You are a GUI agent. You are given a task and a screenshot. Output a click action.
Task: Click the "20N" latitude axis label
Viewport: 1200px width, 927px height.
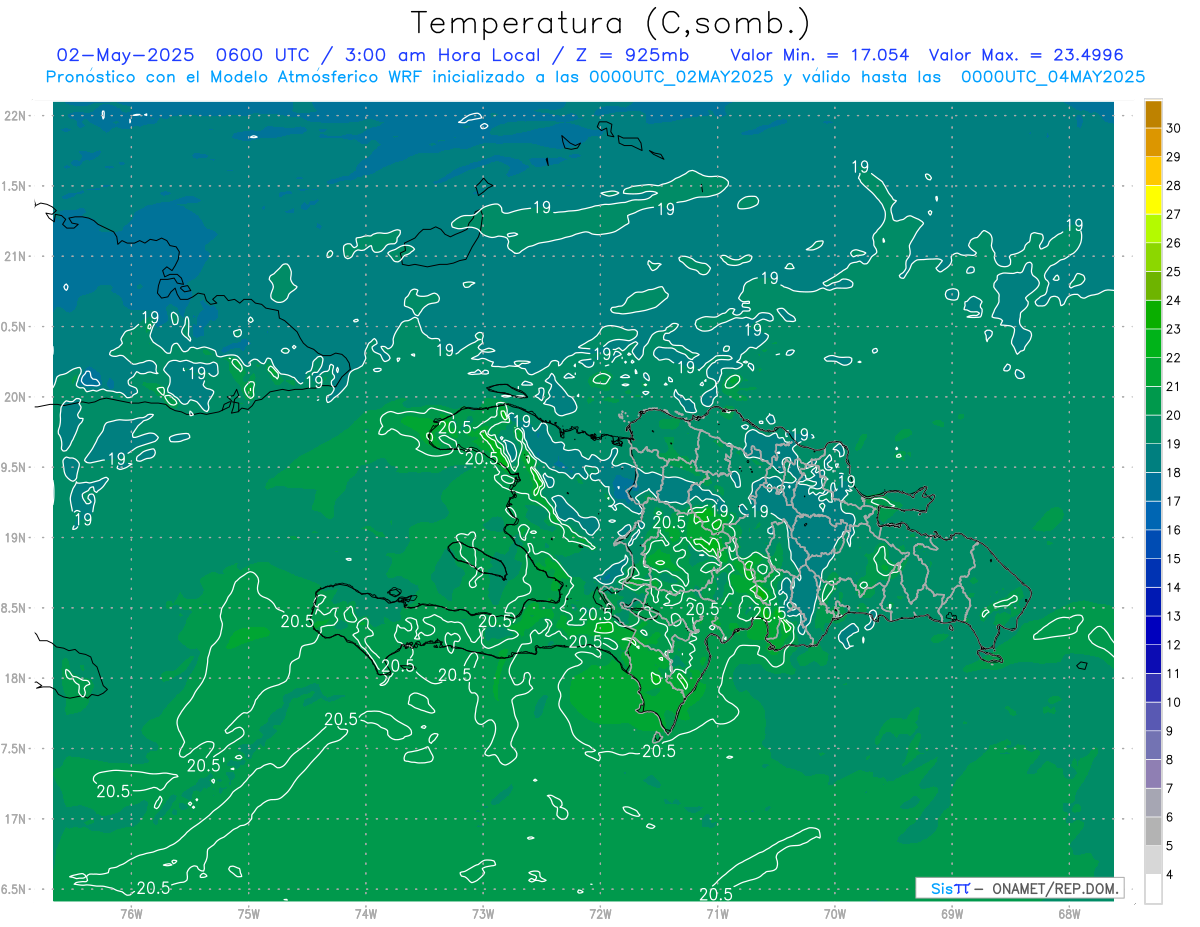tap(17, 397)
